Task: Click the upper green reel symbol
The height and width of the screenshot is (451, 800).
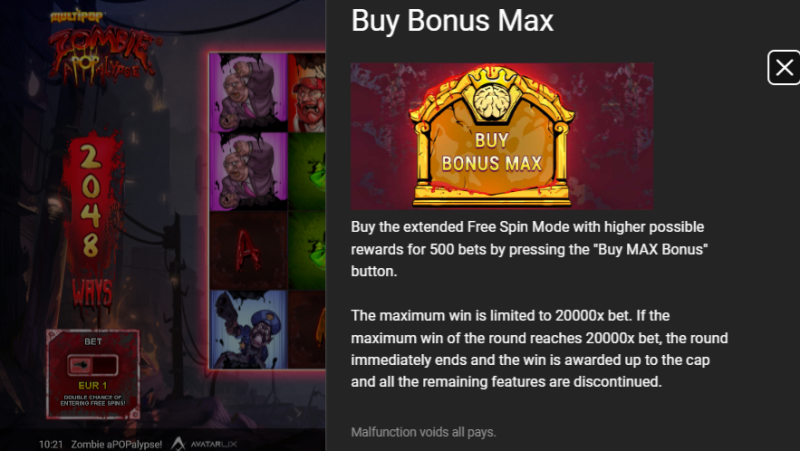Action: 307,171
